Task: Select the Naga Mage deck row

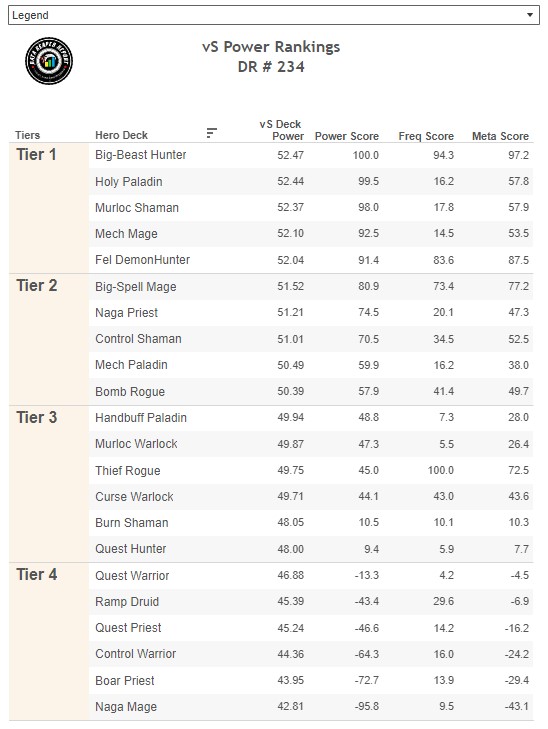Action: point(311,707)
